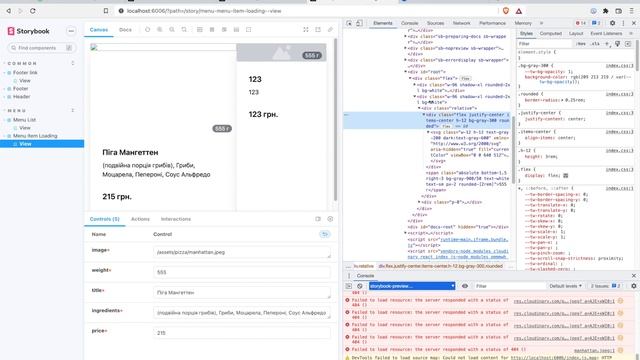Select the Canvas tab

coord(99,29)
